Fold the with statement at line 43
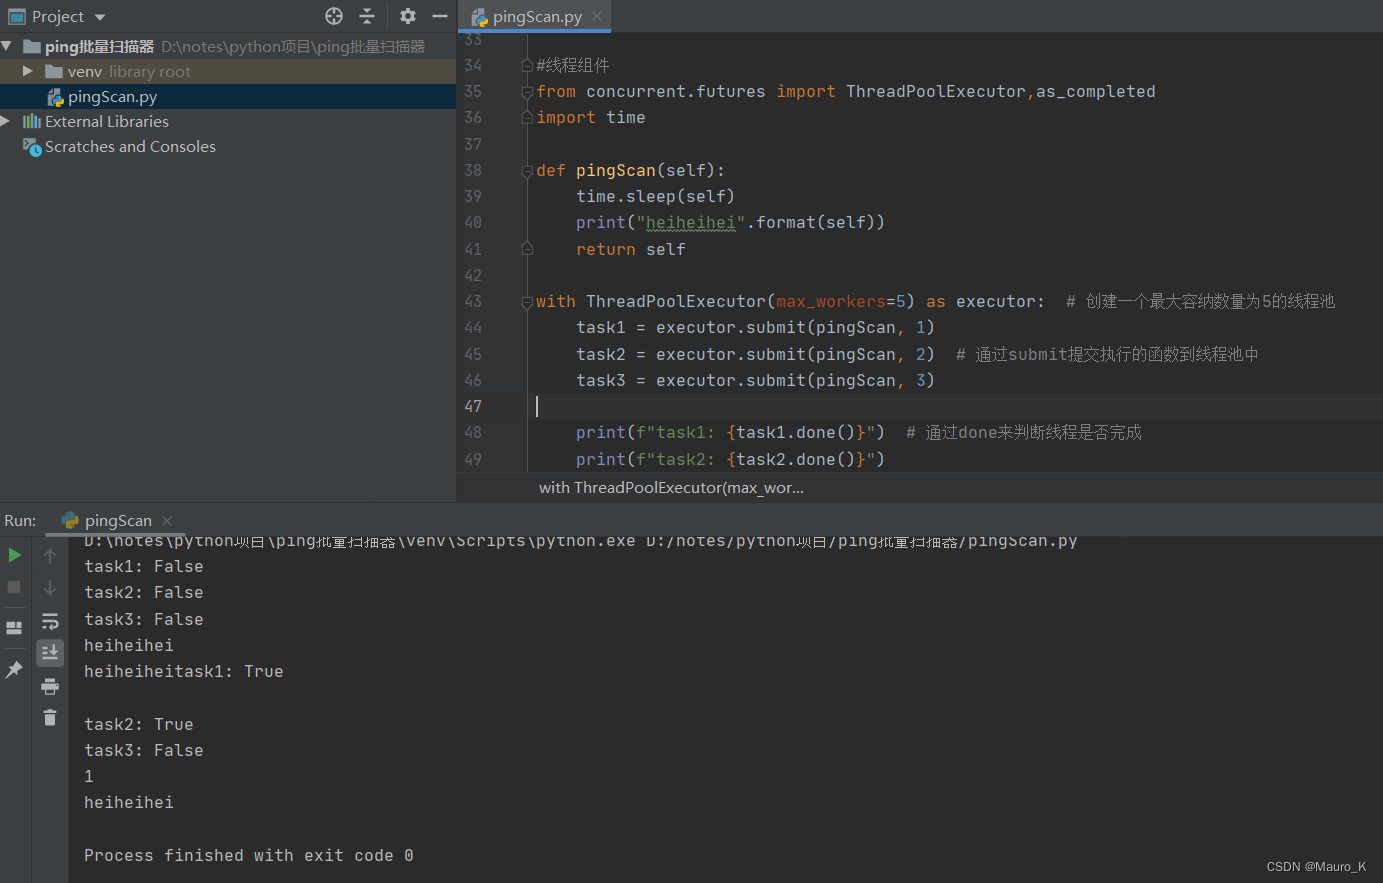1383x883 pixels. pyautogui.click(x=527, y=302)
